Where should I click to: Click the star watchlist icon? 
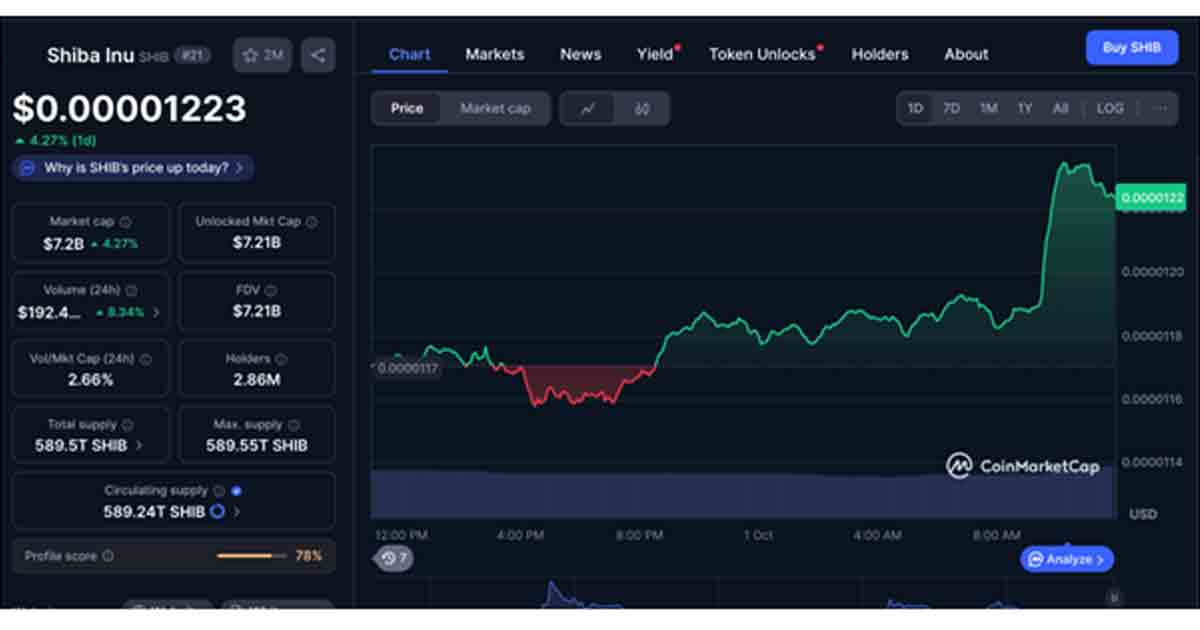click(251, 55)
